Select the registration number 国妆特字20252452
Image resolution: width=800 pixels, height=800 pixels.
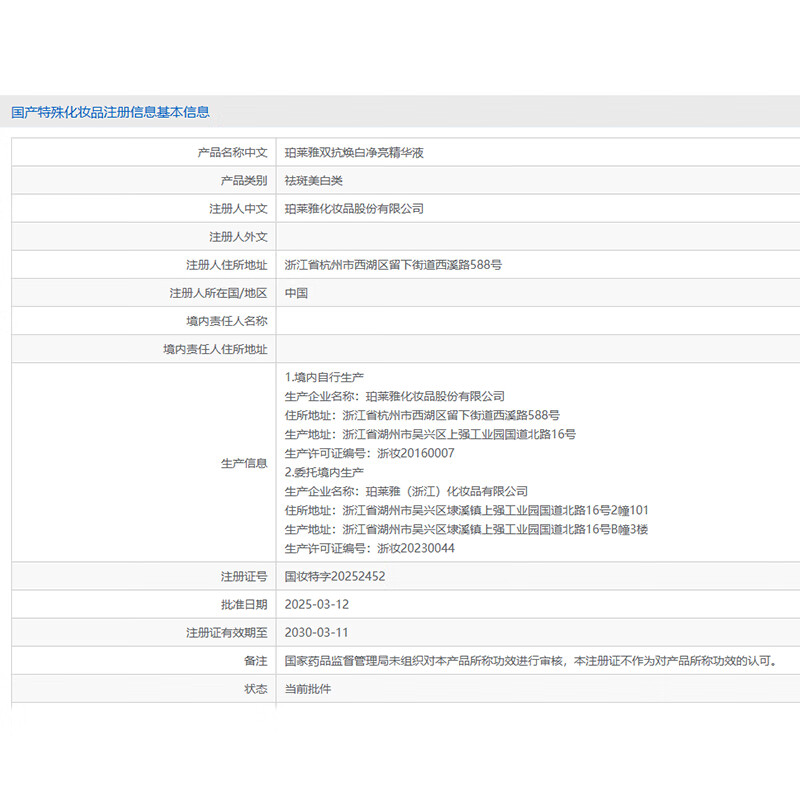click(335, 577)
